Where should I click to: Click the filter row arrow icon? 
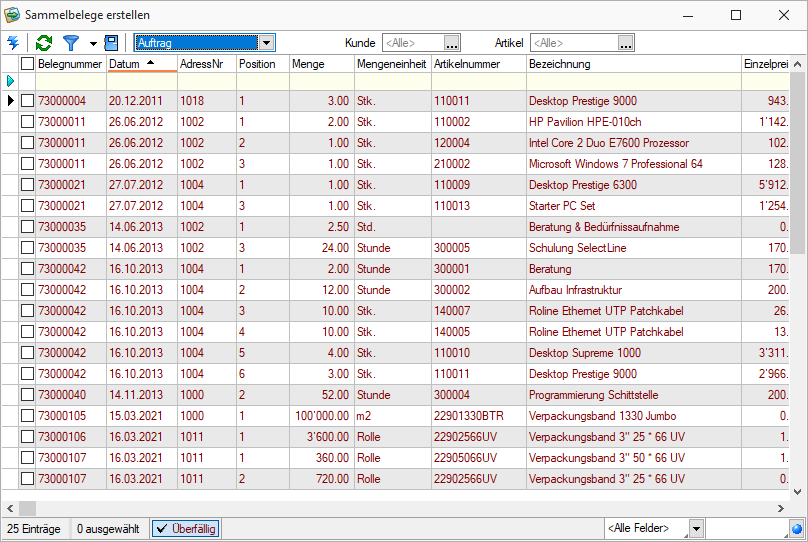(10, 81)
